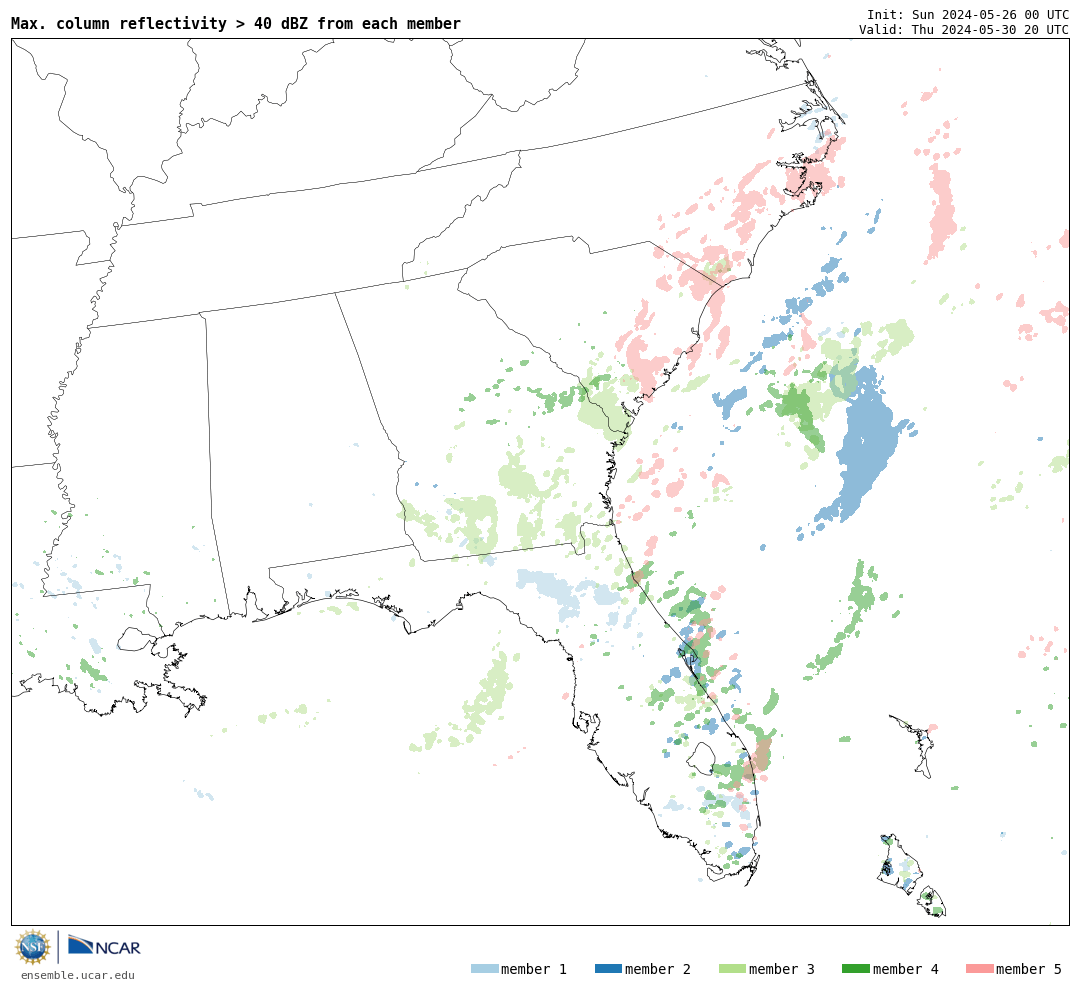
Task: Select the member 3 light green swatch
Action: pyautogui.click(x=732, y=969)
